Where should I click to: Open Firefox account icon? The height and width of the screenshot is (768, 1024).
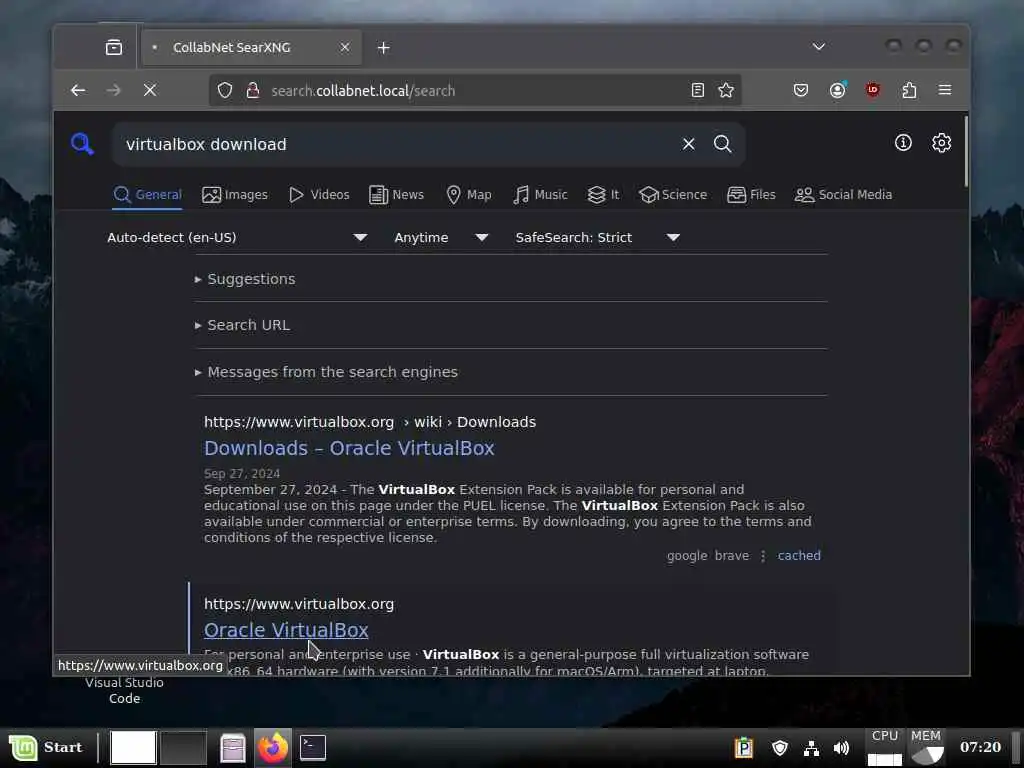pyautogui.click(x=837, y=90)
